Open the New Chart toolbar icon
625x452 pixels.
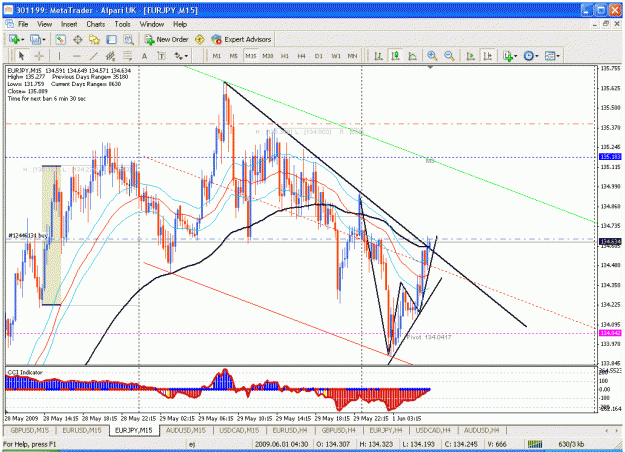[14, 39]
